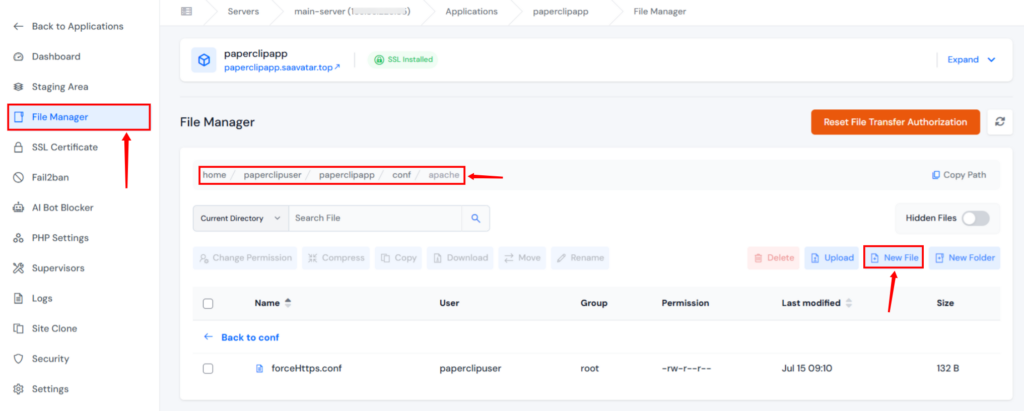
Task: Click the SSL Installed badge
Action: tap(403, 59)
